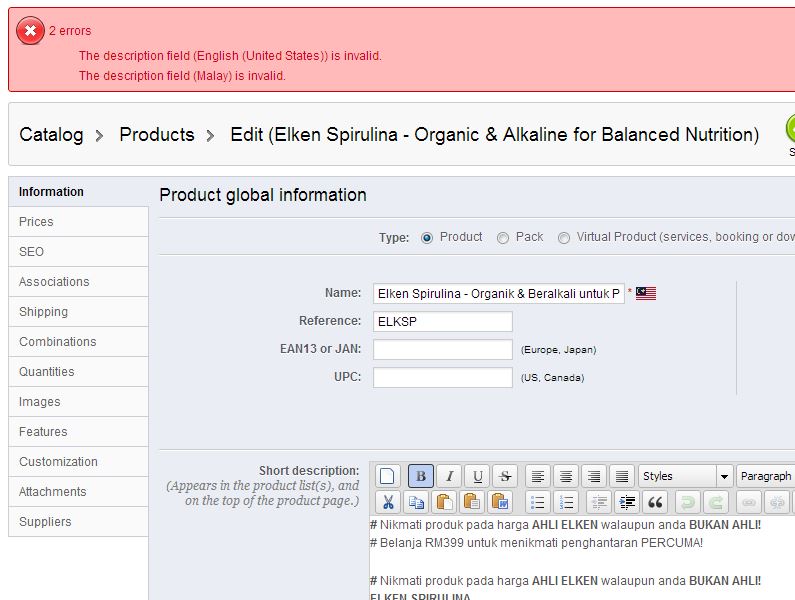Center-align text in short description
Screen dimensions: 795x600
click(x=566, y=476)
